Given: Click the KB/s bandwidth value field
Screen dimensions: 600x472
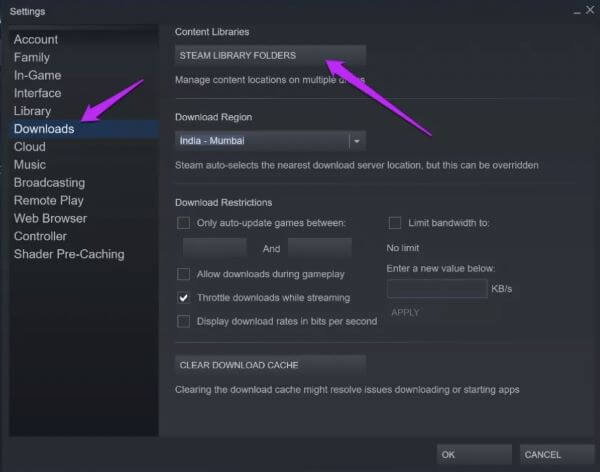Looking at the screenshot, I should (437, 289).
